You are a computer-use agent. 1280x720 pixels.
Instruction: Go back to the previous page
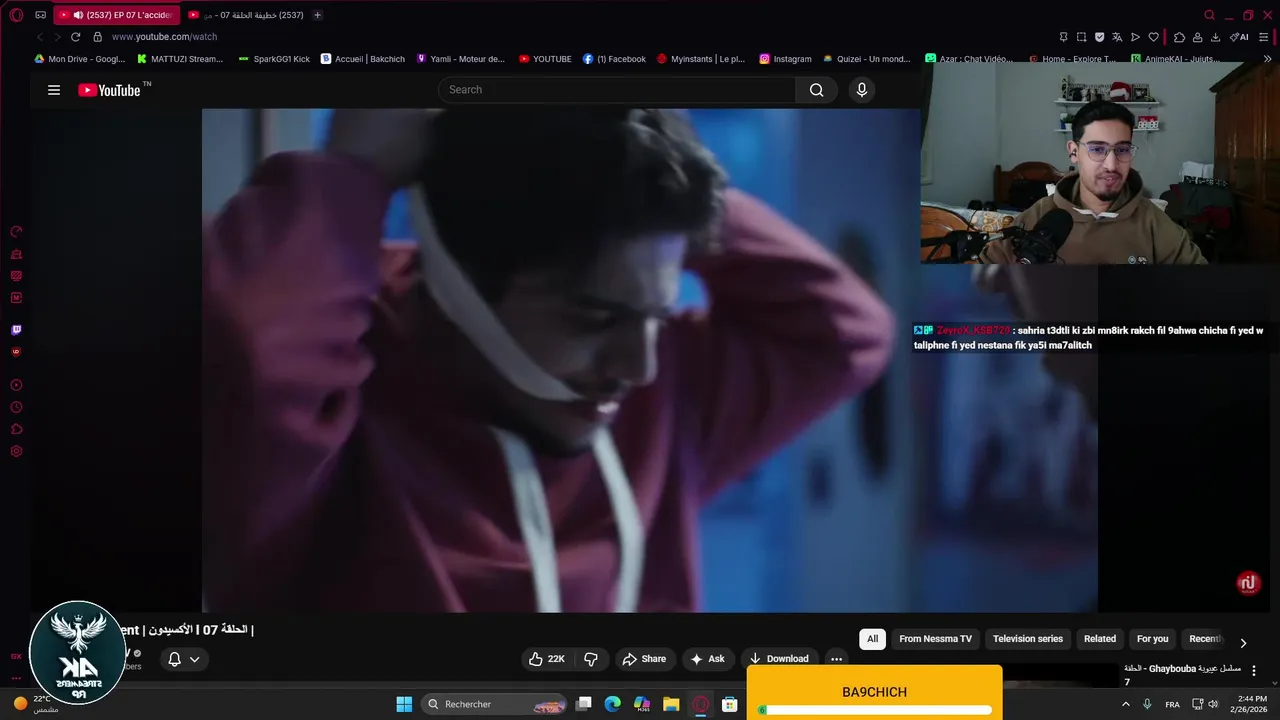tap(40, 37)
